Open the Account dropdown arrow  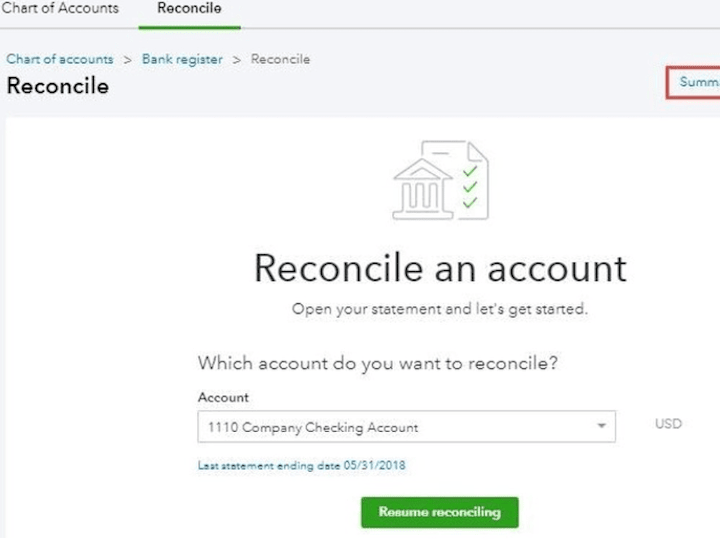601,426
